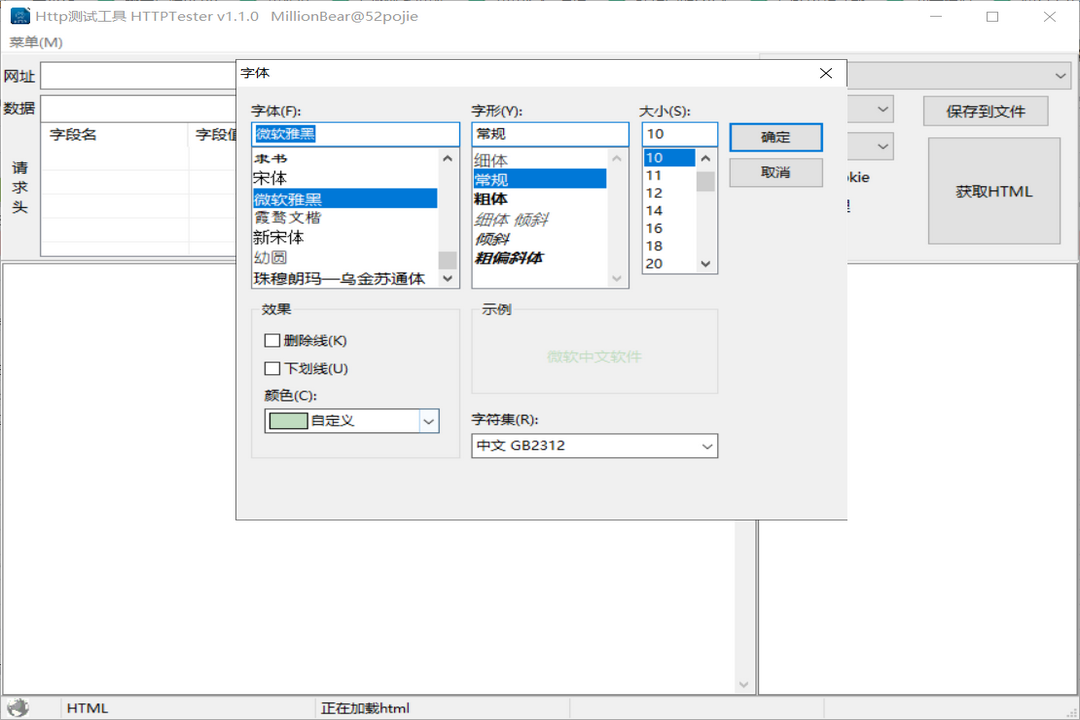Click the HTTPTester application icon in title bar
Image resolution: width=1080 pixels, height=720 pixels.
tap(22, 16)
